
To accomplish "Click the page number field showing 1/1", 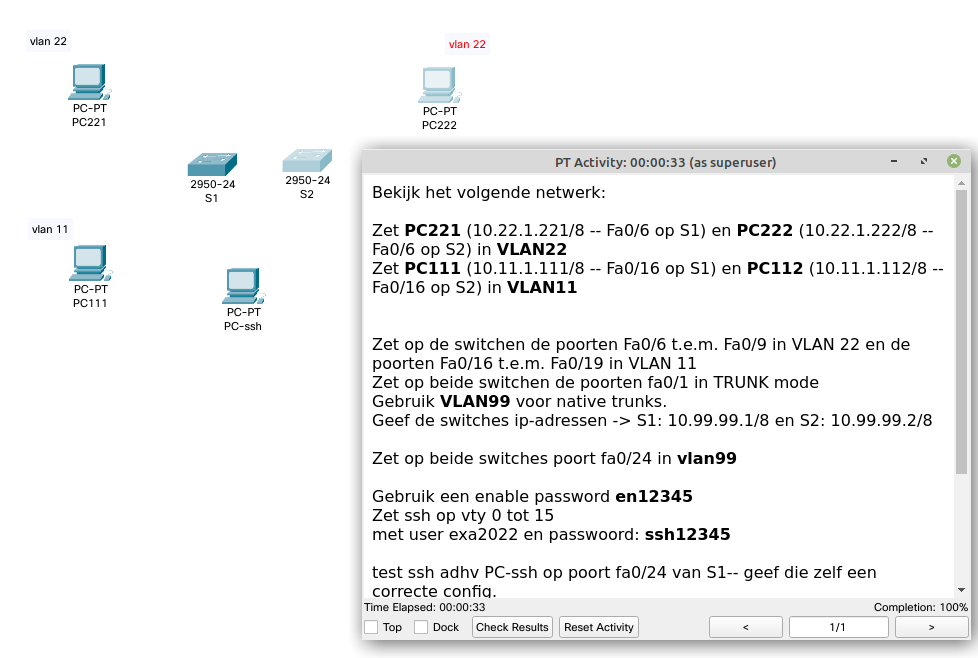I will [x=838, y=627].
